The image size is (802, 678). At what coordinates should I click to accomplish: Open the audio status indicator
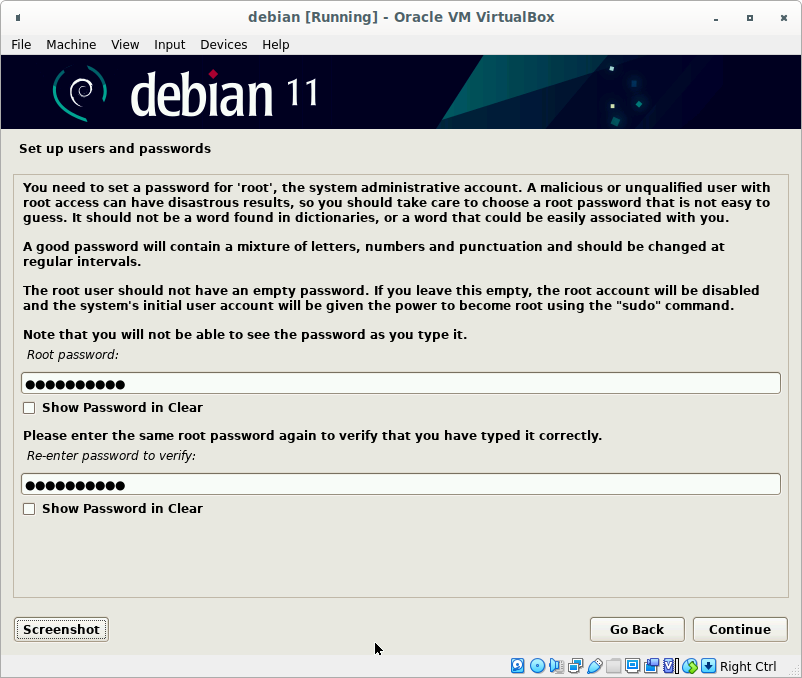(x=556, y=666)
